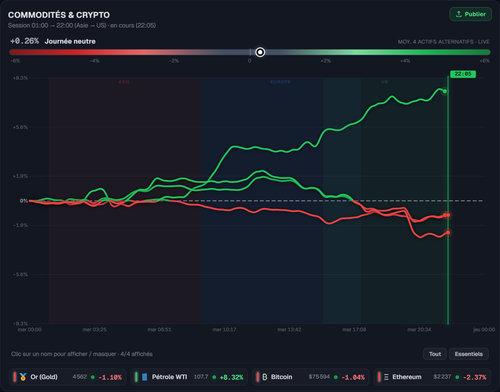
Task: Click the MOY. 4 ACTIFS ALTERNATIFS LIVE text
Action: [x=443, y=42]
